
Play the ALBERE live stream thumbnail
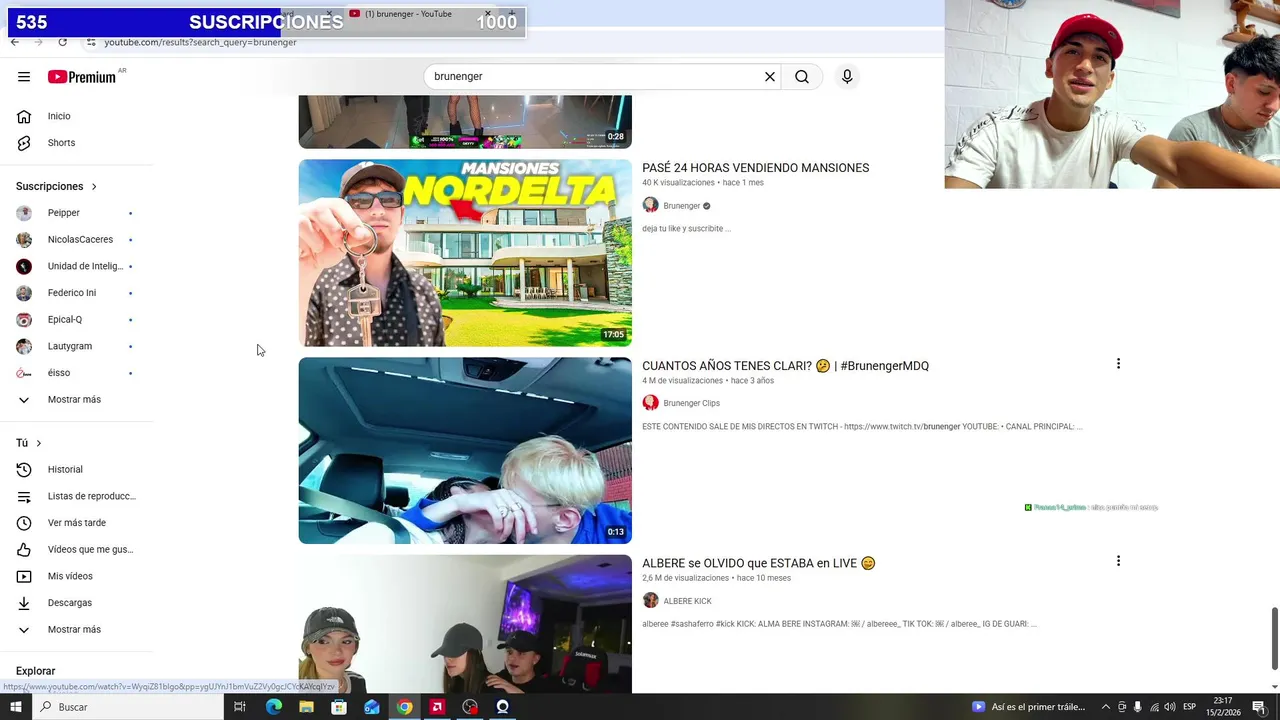click(465, 624)
